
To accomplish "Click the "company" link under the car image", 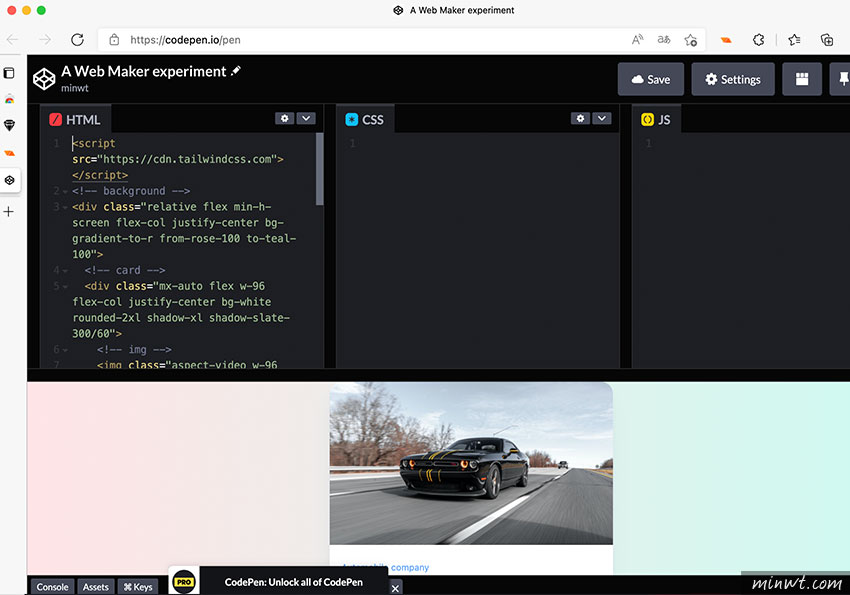I will 410,567.
